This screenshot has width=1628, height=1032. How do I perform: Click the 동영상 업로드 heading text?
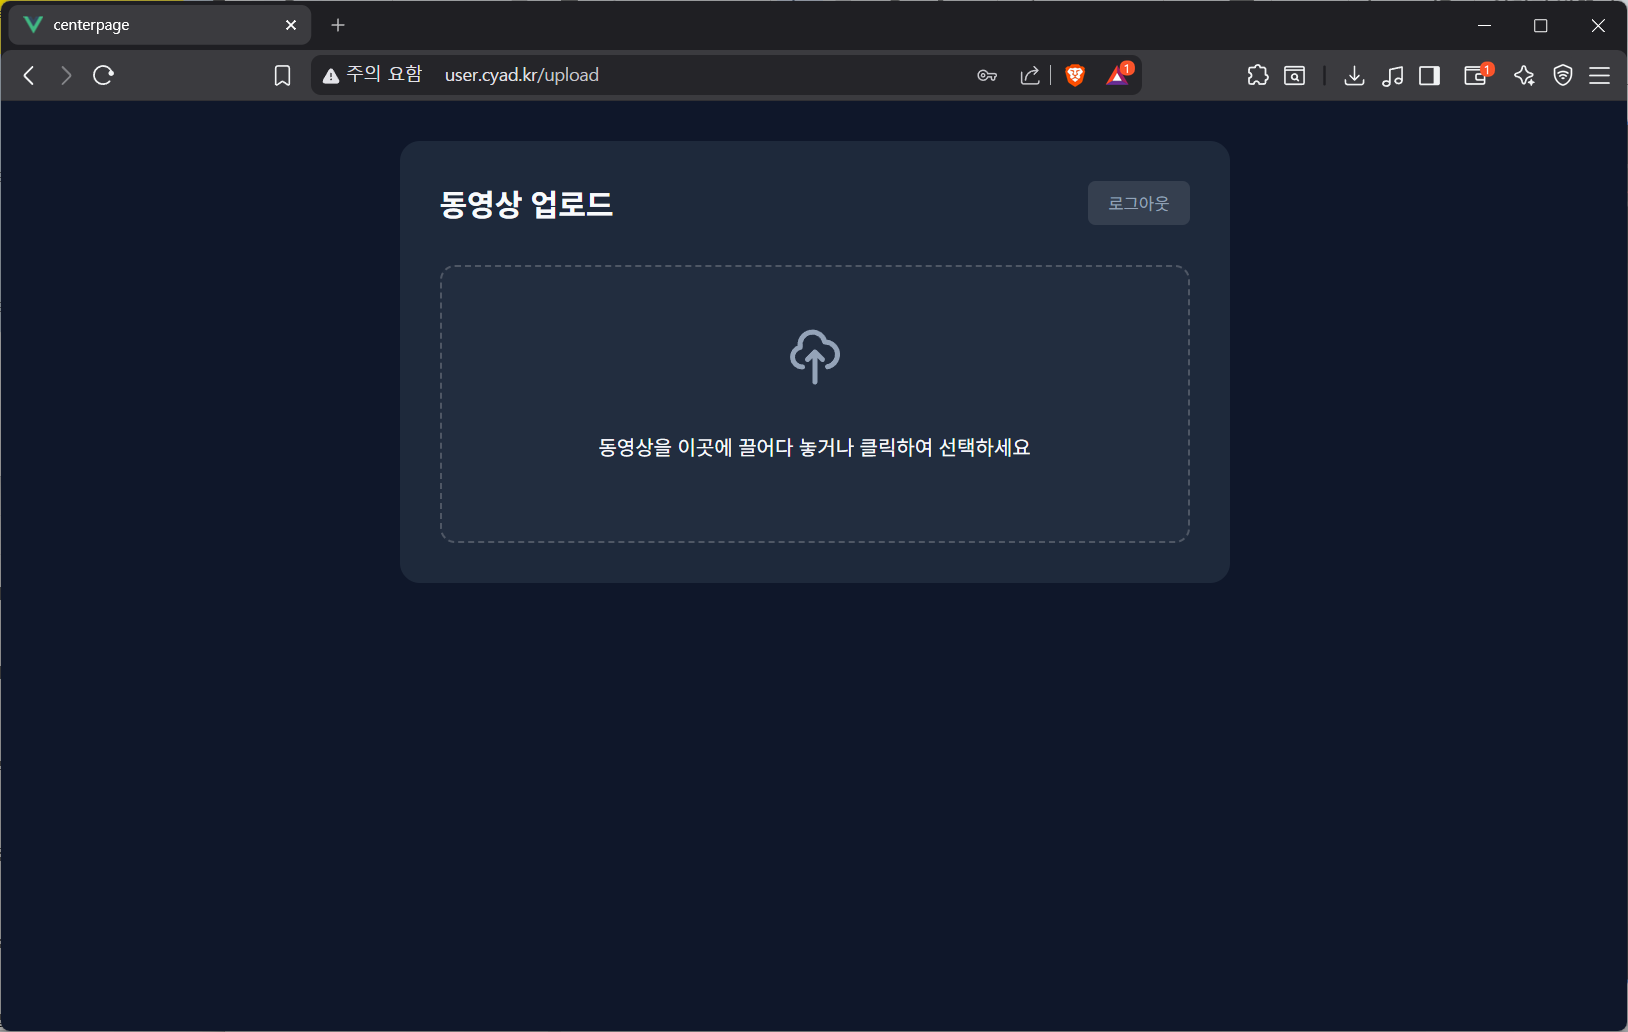(x=526, y=204)
